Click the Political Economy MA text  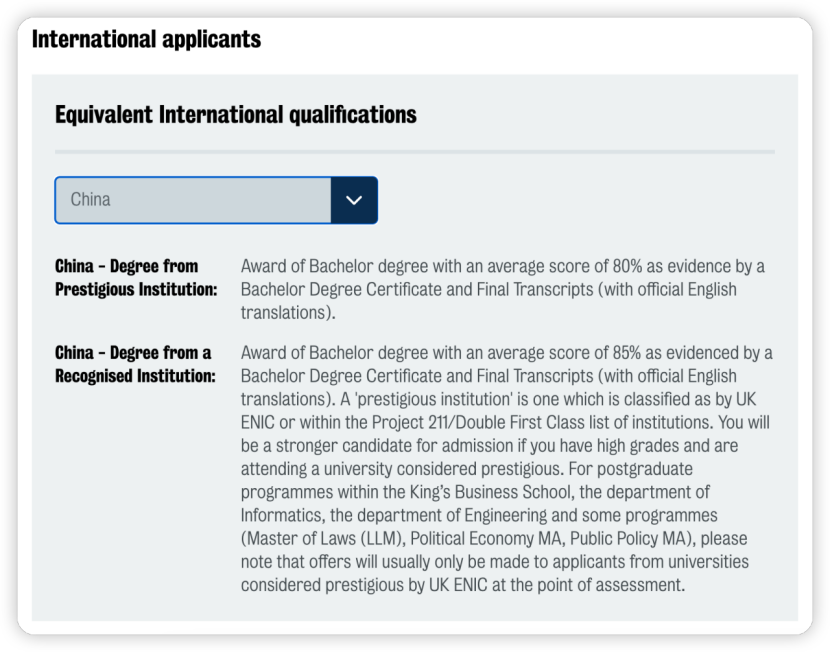click(486, 539)
